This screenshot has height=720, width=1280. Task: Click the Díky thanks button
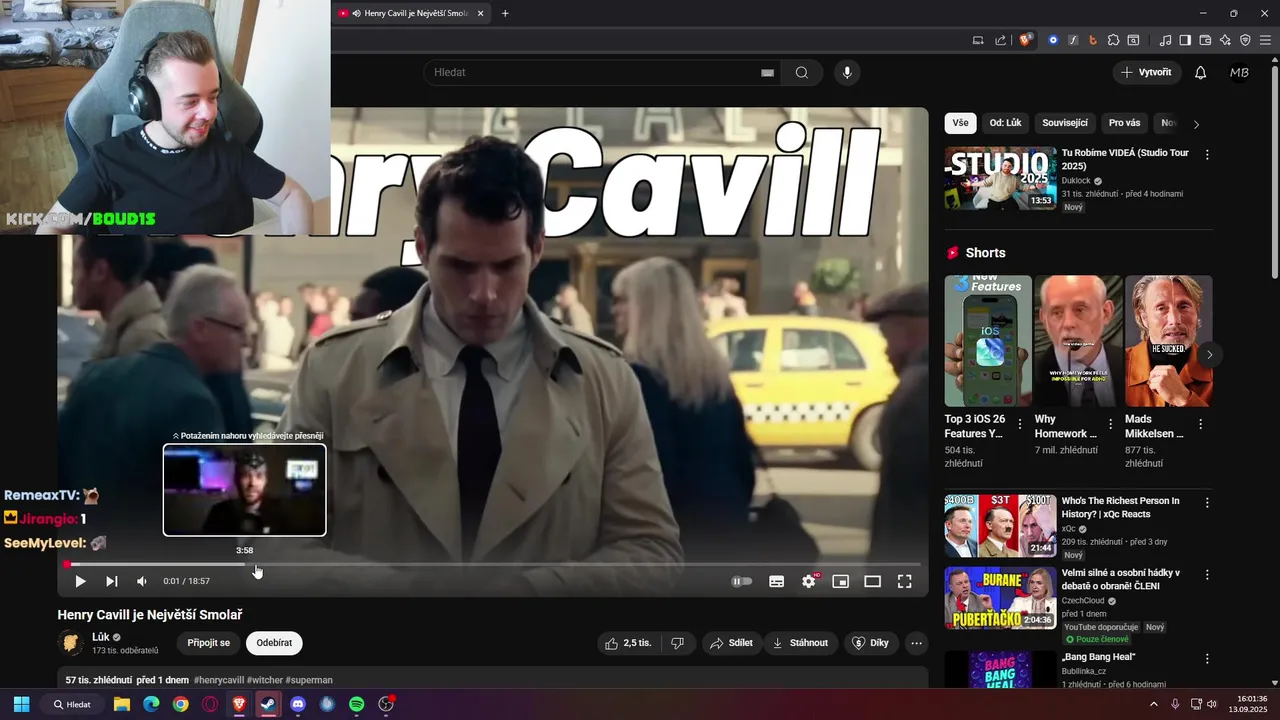[x=870, y=643]
